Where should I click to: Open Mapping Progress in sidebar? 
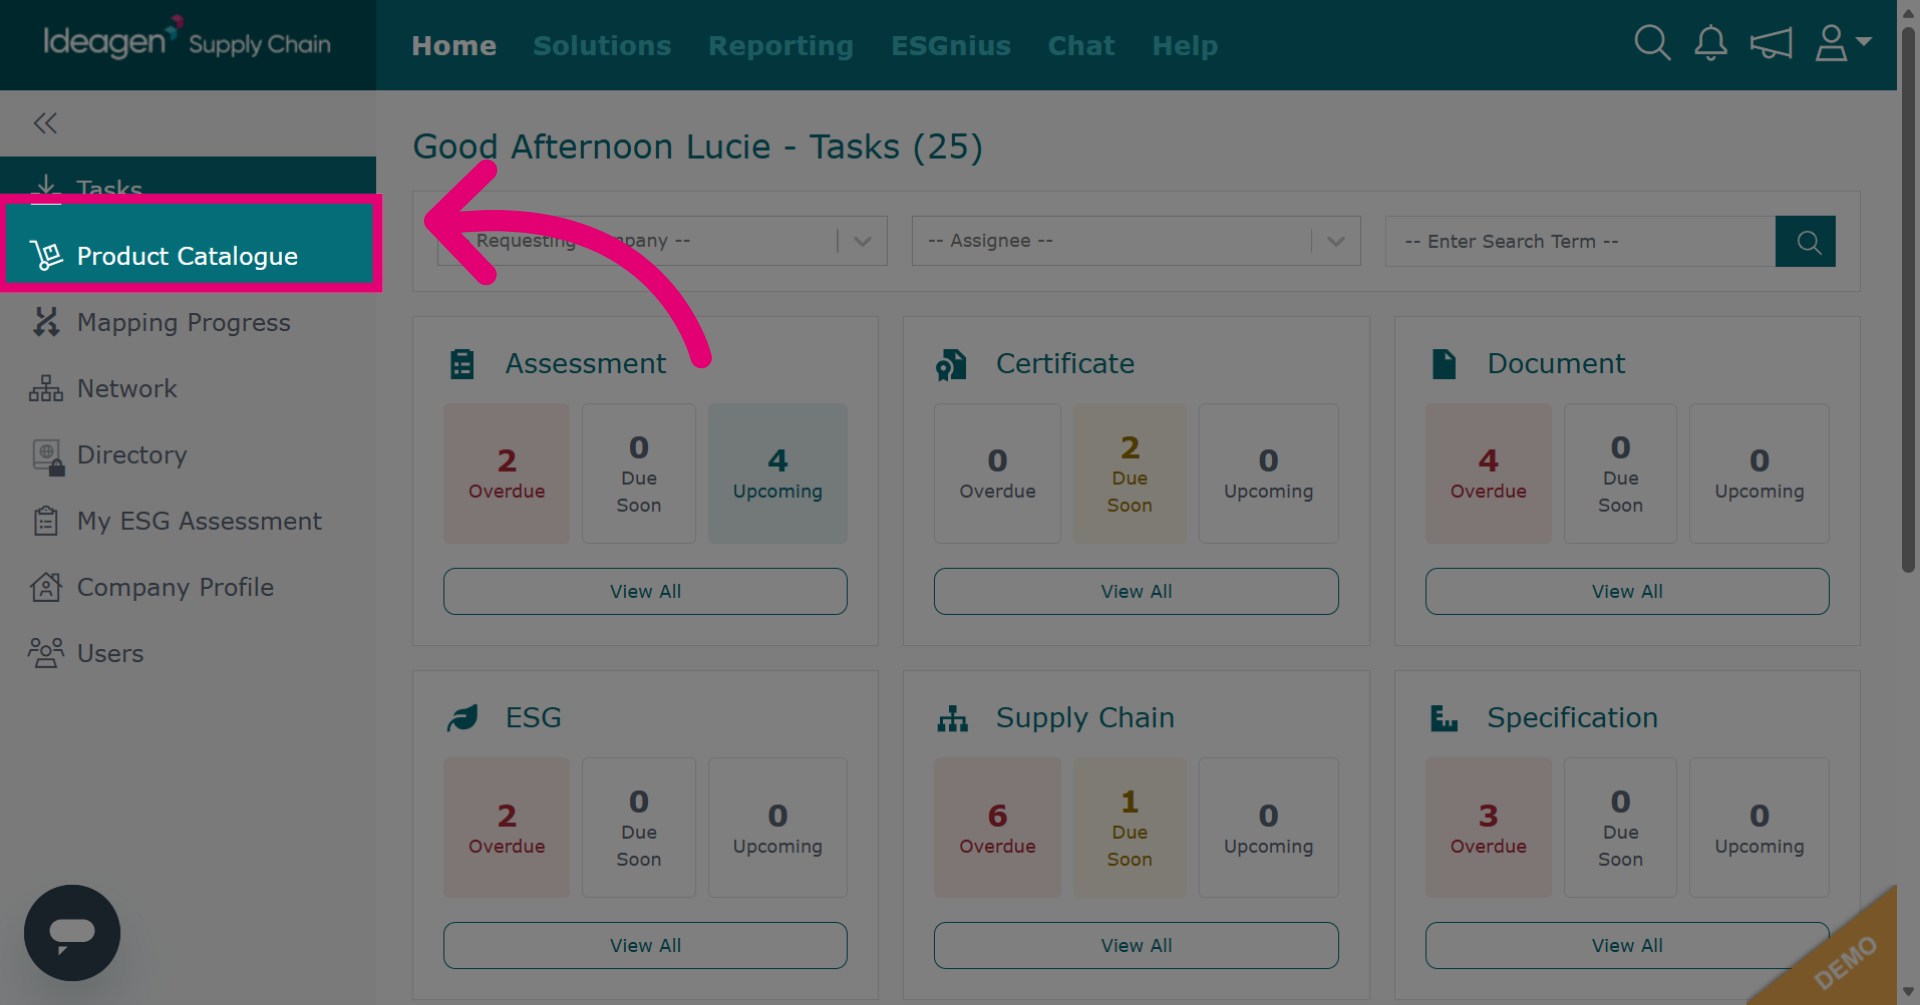click(x=188, y=322)
